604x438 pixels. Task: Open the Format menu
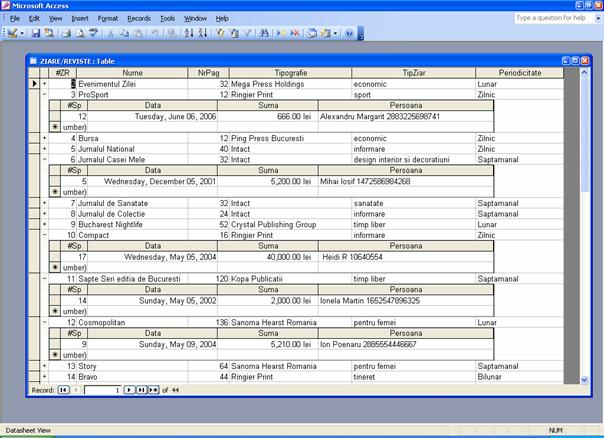point(108,18)
